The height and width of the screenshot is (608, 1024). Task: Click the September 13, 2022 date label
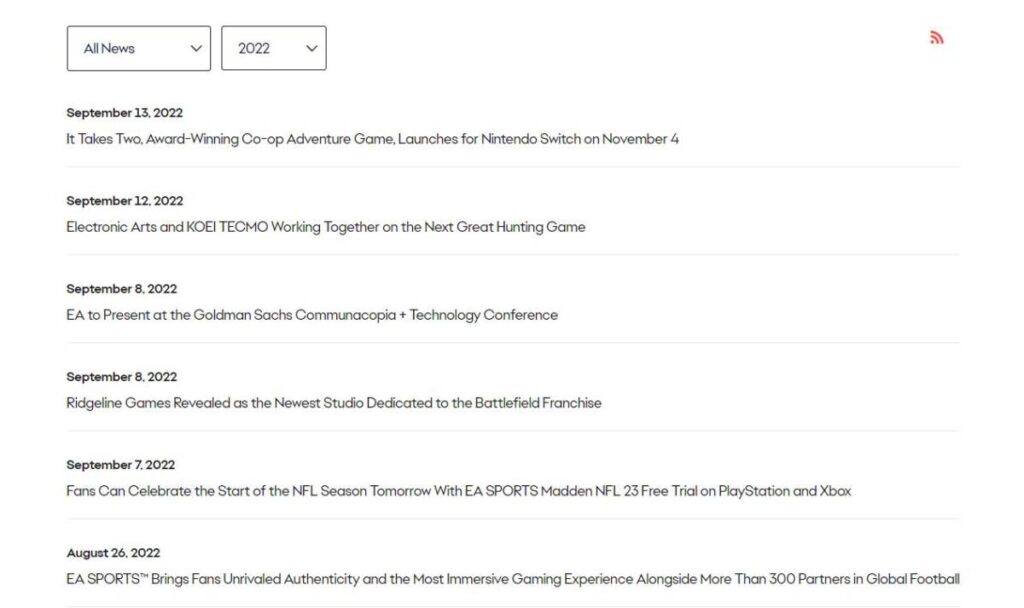coord(125,113)
